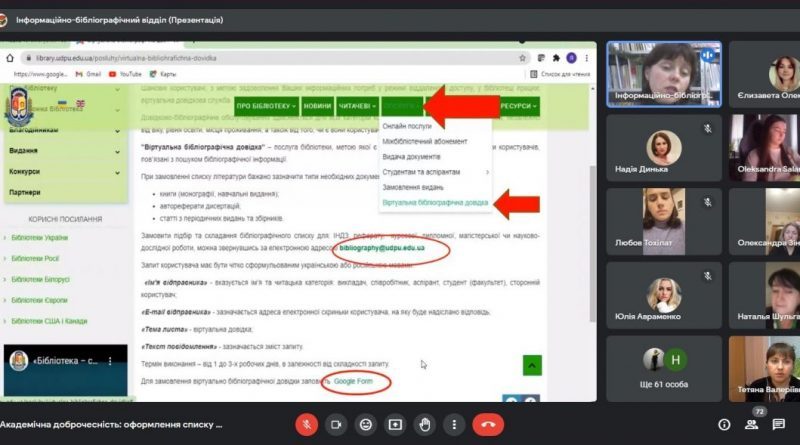
Task: Click the page vertical scrollbar
Action: pos(592,243)
